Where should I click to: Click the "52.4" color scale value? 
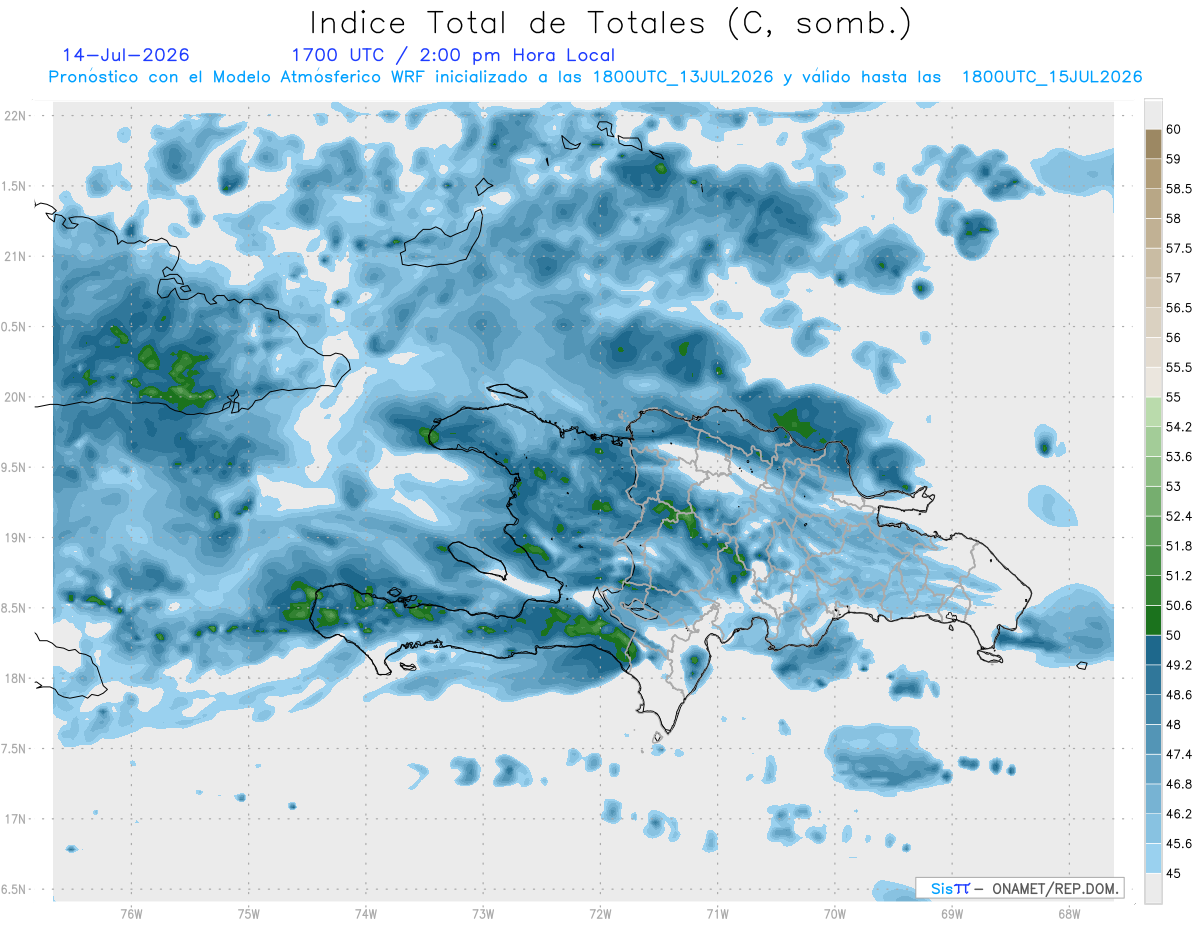coord(1180,516)
